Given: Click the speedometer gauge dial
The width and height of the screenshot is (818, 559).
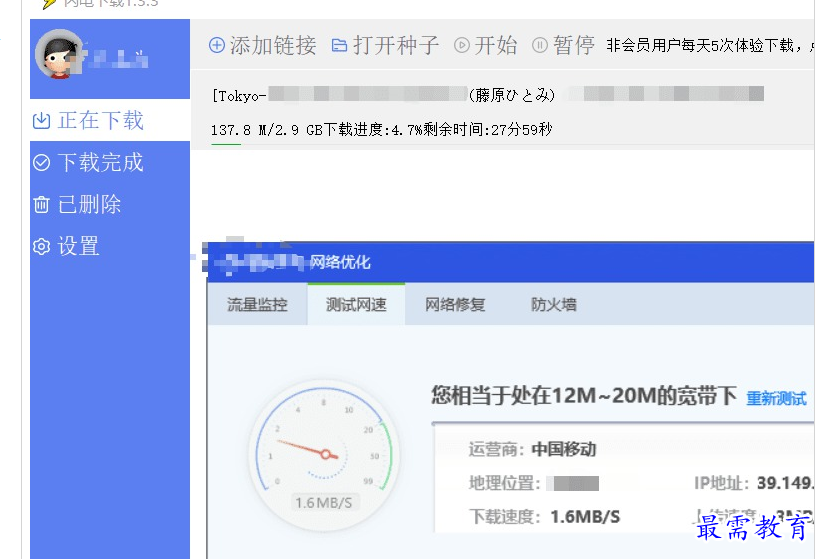Looking at the screenshot, I should point(323,451).
